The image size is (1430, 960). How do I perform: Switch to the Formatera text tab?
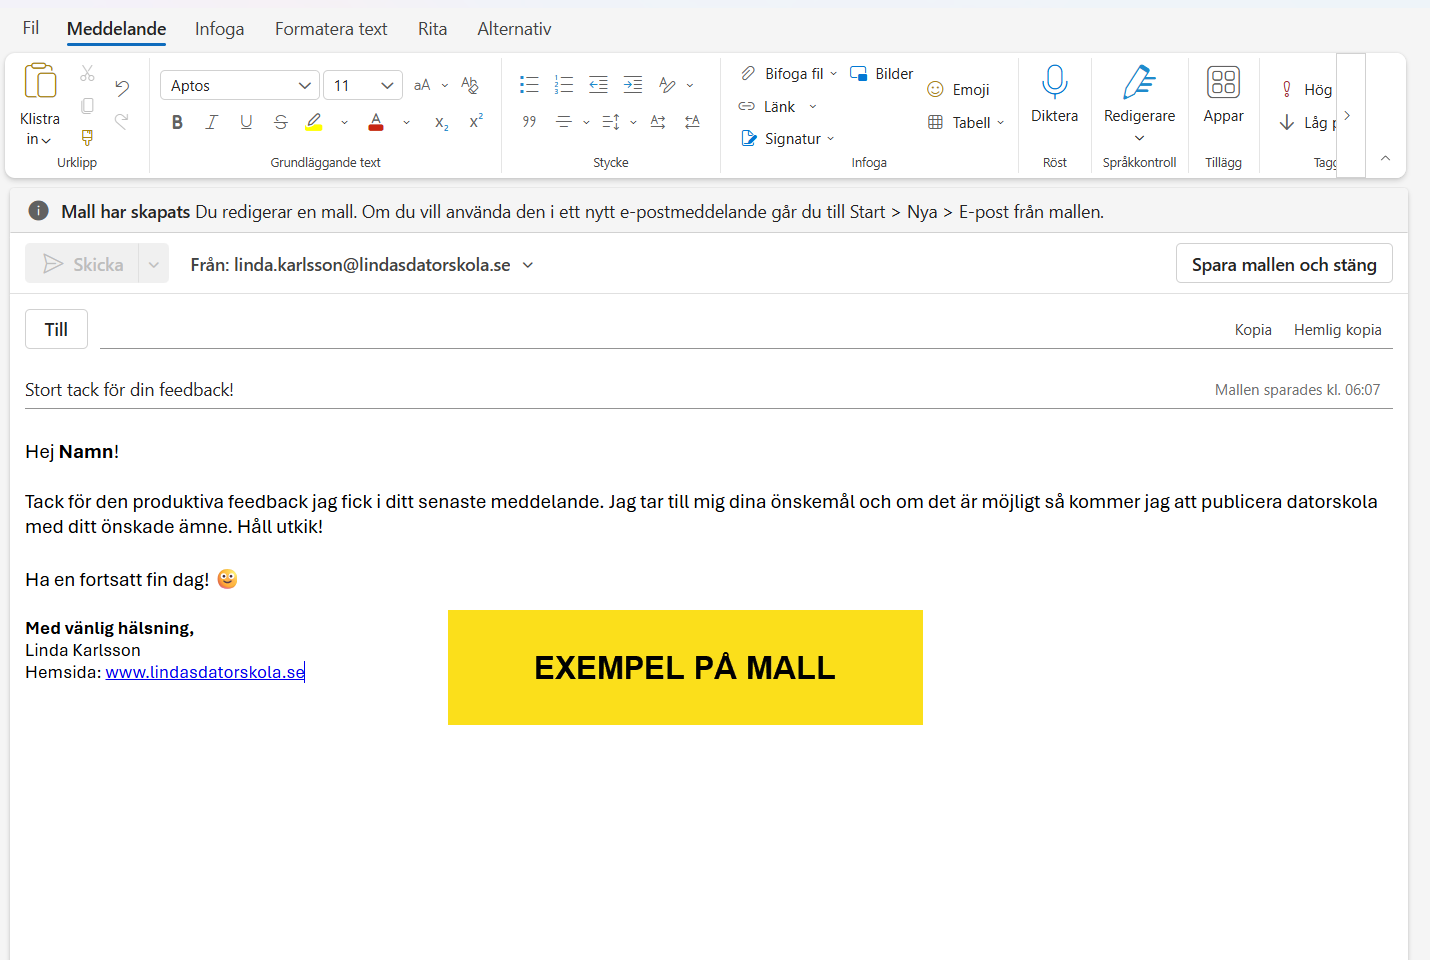(331, 29)
